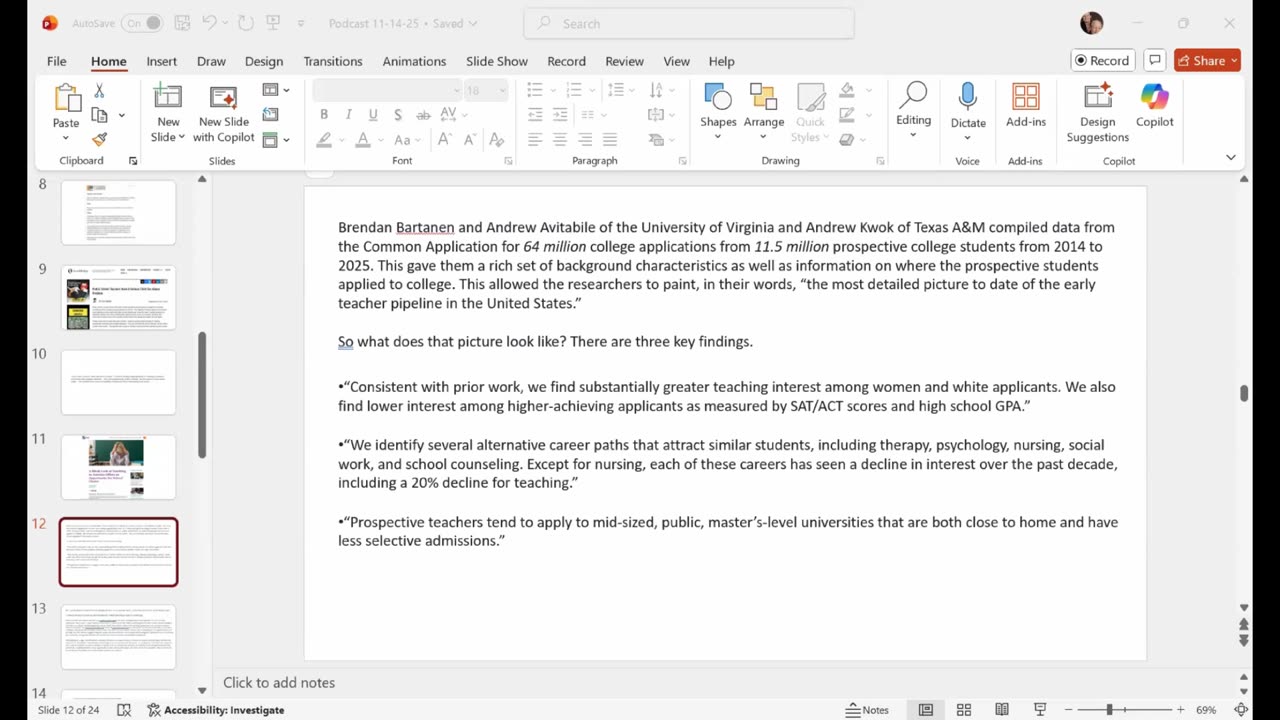Open the slide Layout dropdown
This screenshot has width=1280, height=720.
[276, 90]
